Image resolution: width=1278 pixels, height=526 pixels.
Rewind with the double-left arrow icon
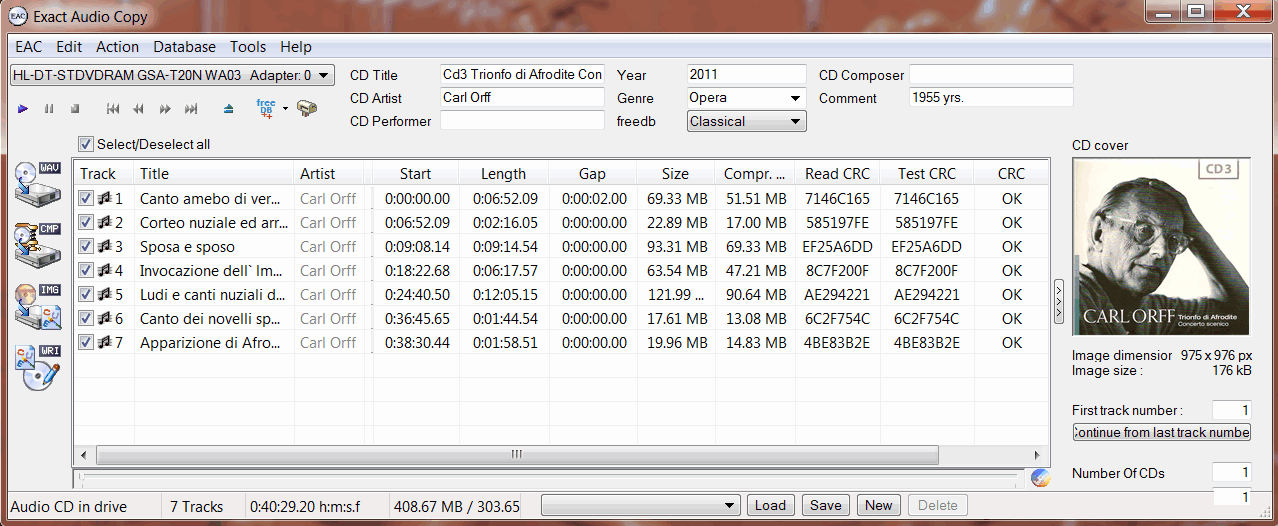[138, 108]
